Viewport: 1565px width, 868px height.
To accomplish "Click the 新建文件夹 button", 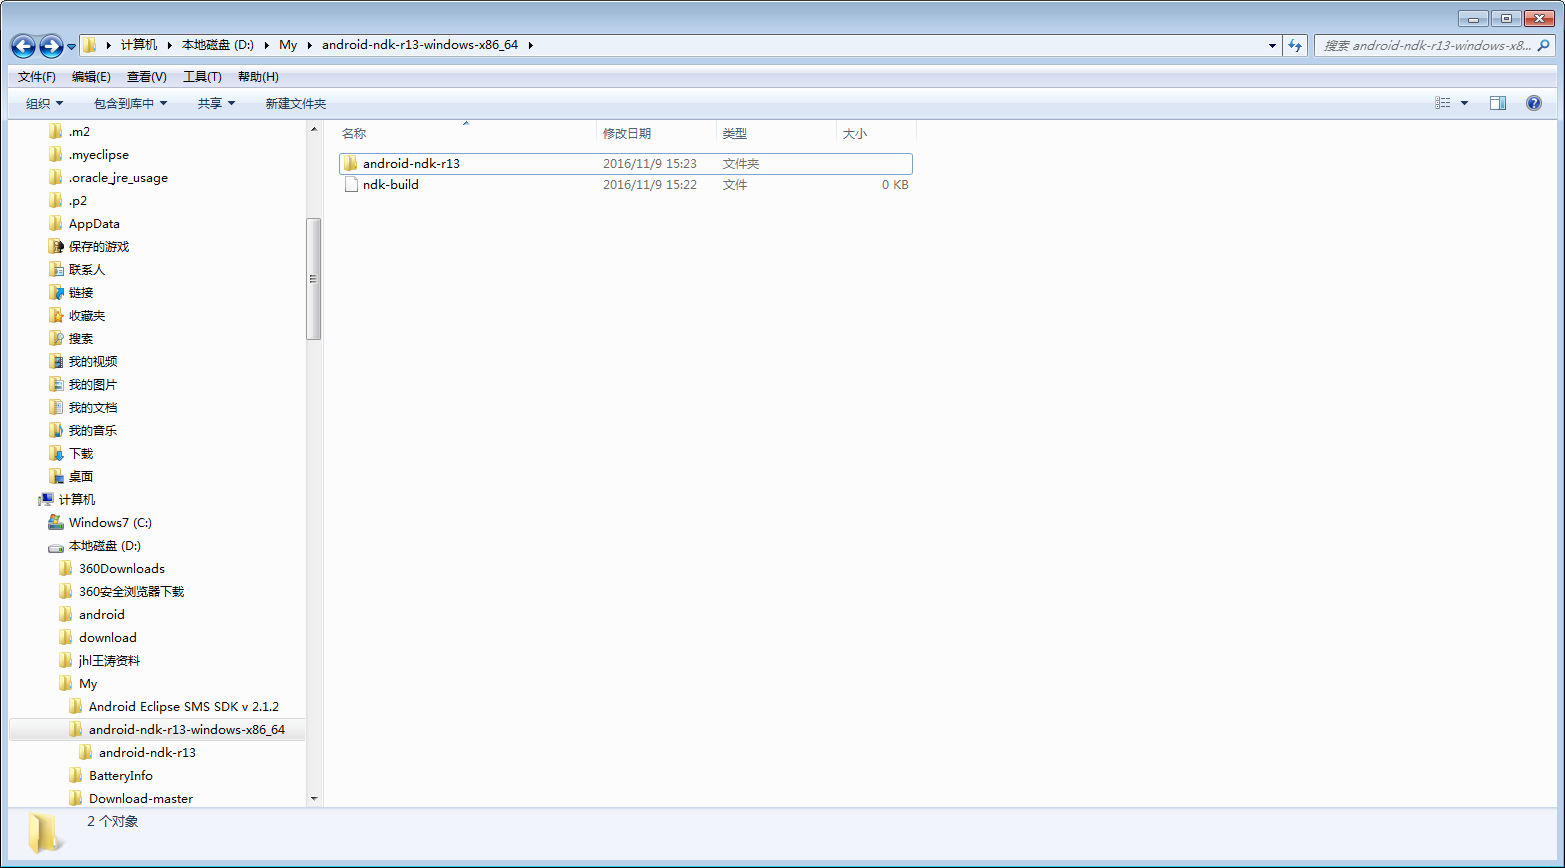I will pos(296,103).
